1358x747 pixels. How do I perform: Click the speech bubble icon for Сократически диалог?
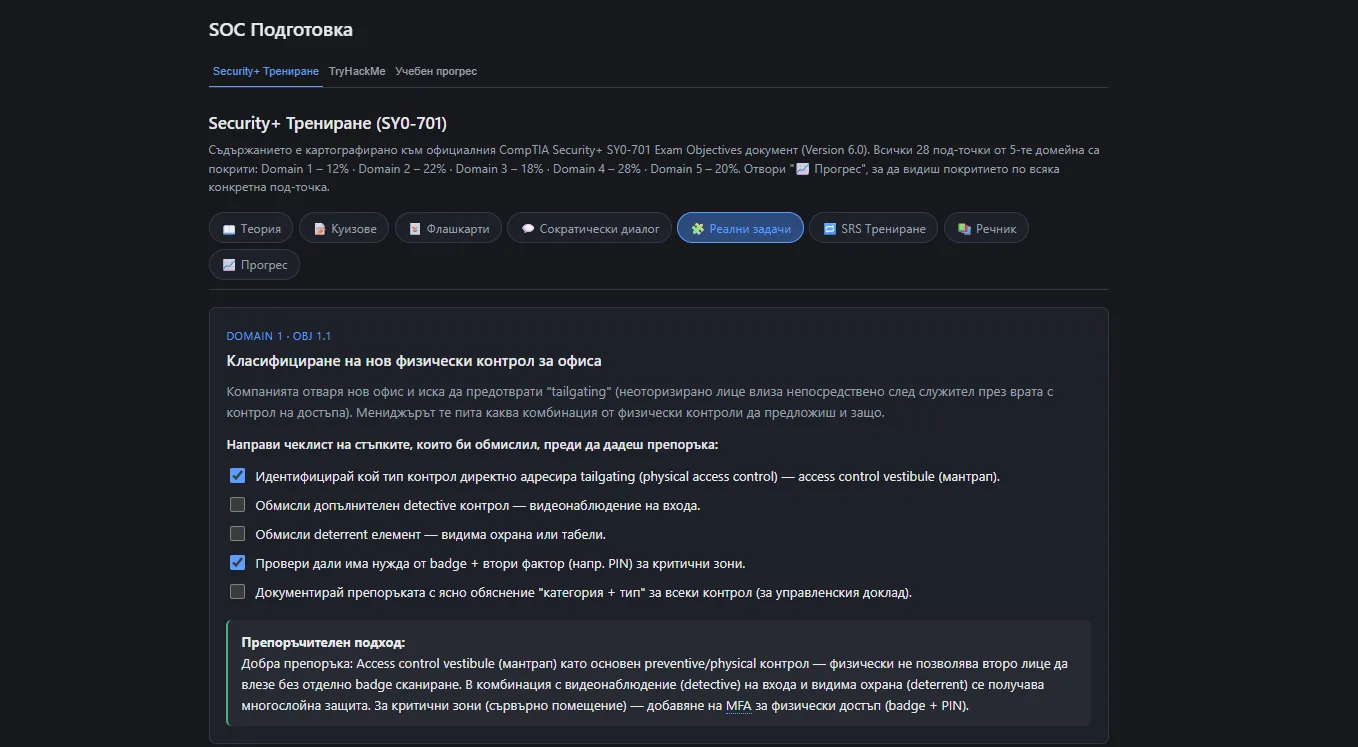click(527, 229)
